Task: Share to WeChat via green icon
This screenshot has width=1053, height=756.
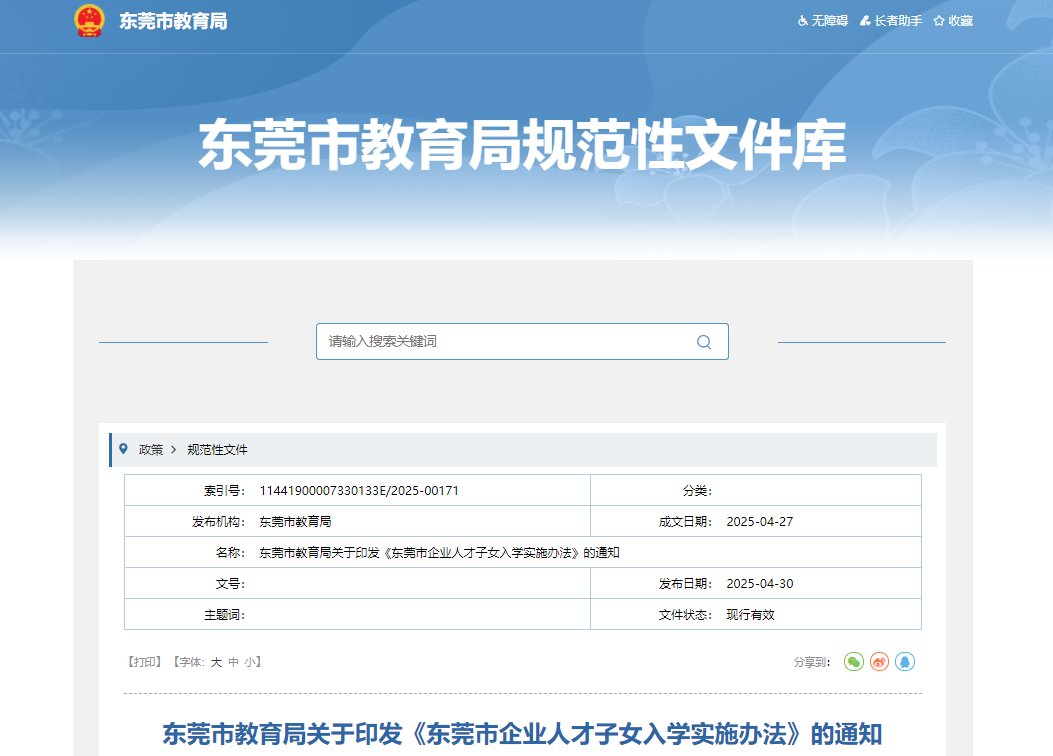Action: pos(854,662)
